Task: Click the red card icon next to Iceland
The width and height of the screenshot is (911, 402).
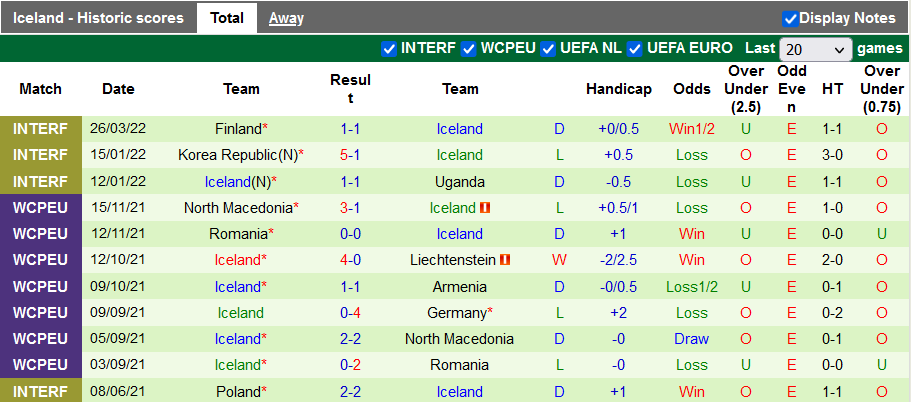Action: pyautogui.click(x=485, y=208)
